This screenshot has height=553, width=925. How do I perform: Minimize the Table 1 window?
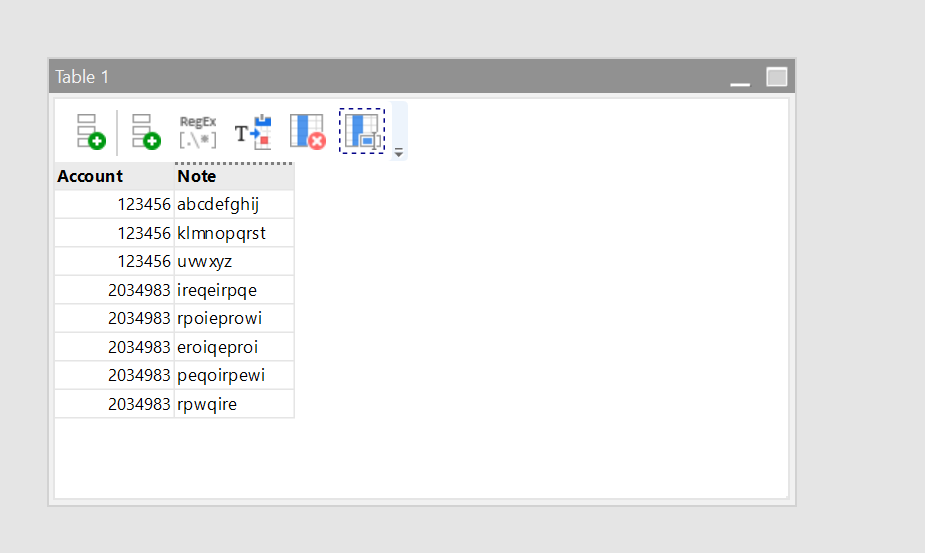coord(740,77)
